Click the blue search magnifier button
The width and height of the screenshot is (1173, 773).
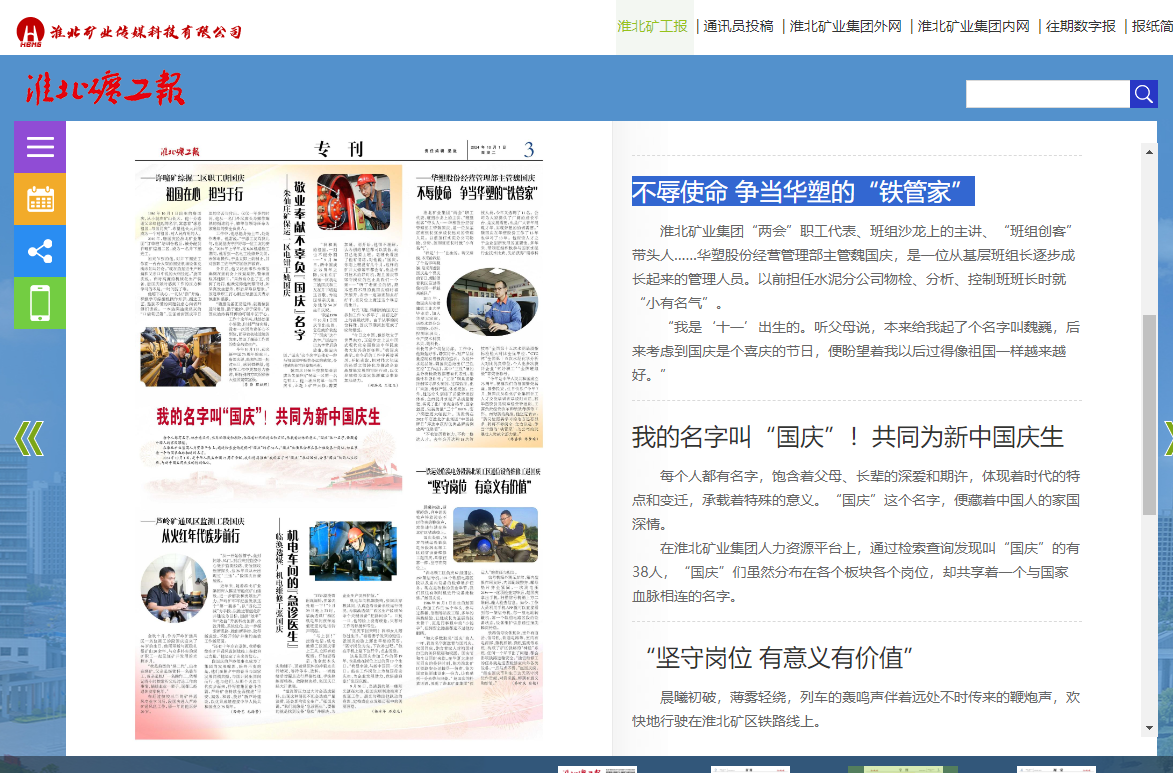pyautogui.click(x=1144, y=94)
